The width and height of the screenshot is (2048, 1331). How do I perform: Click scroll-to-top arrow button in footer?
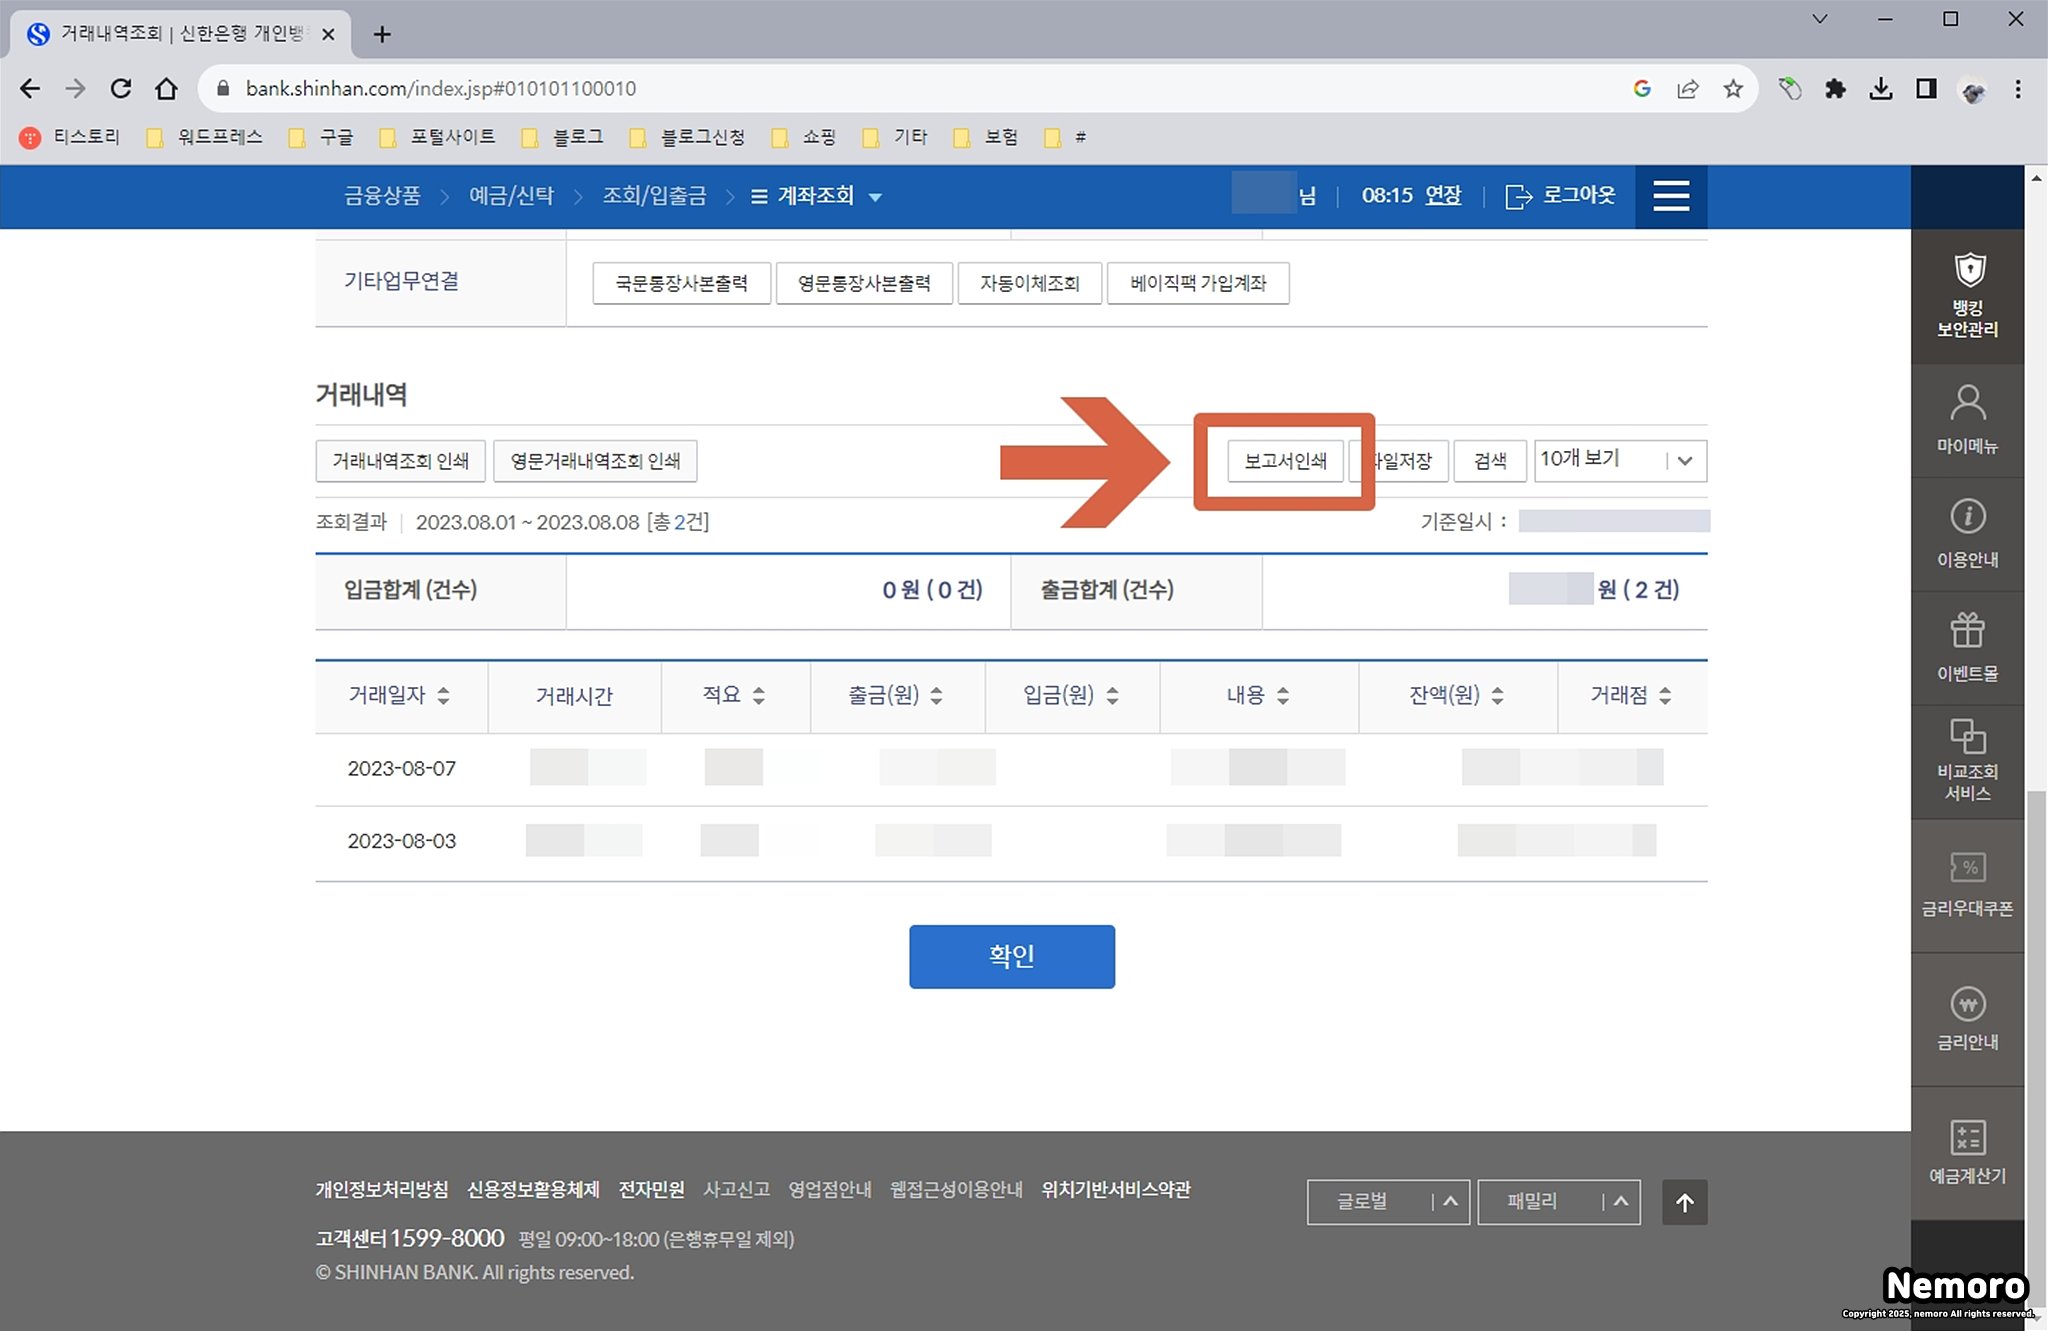[x=1684, y=1203]
